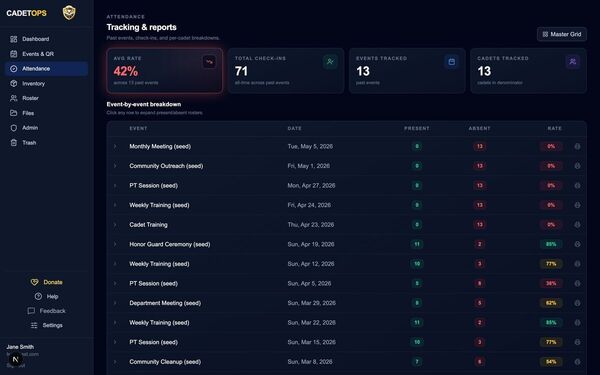The width and height of the screenshot is (600, 375).
Task: Click the Absent column header
Action: point(479,129)
